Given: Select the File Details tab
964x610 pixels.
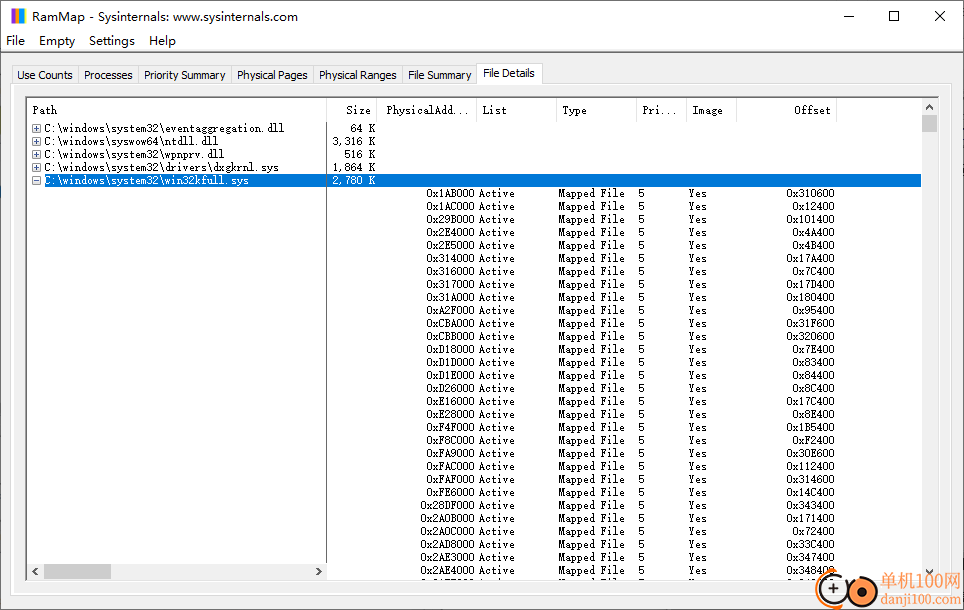Looking at the screenshot, I should point(508,73).
